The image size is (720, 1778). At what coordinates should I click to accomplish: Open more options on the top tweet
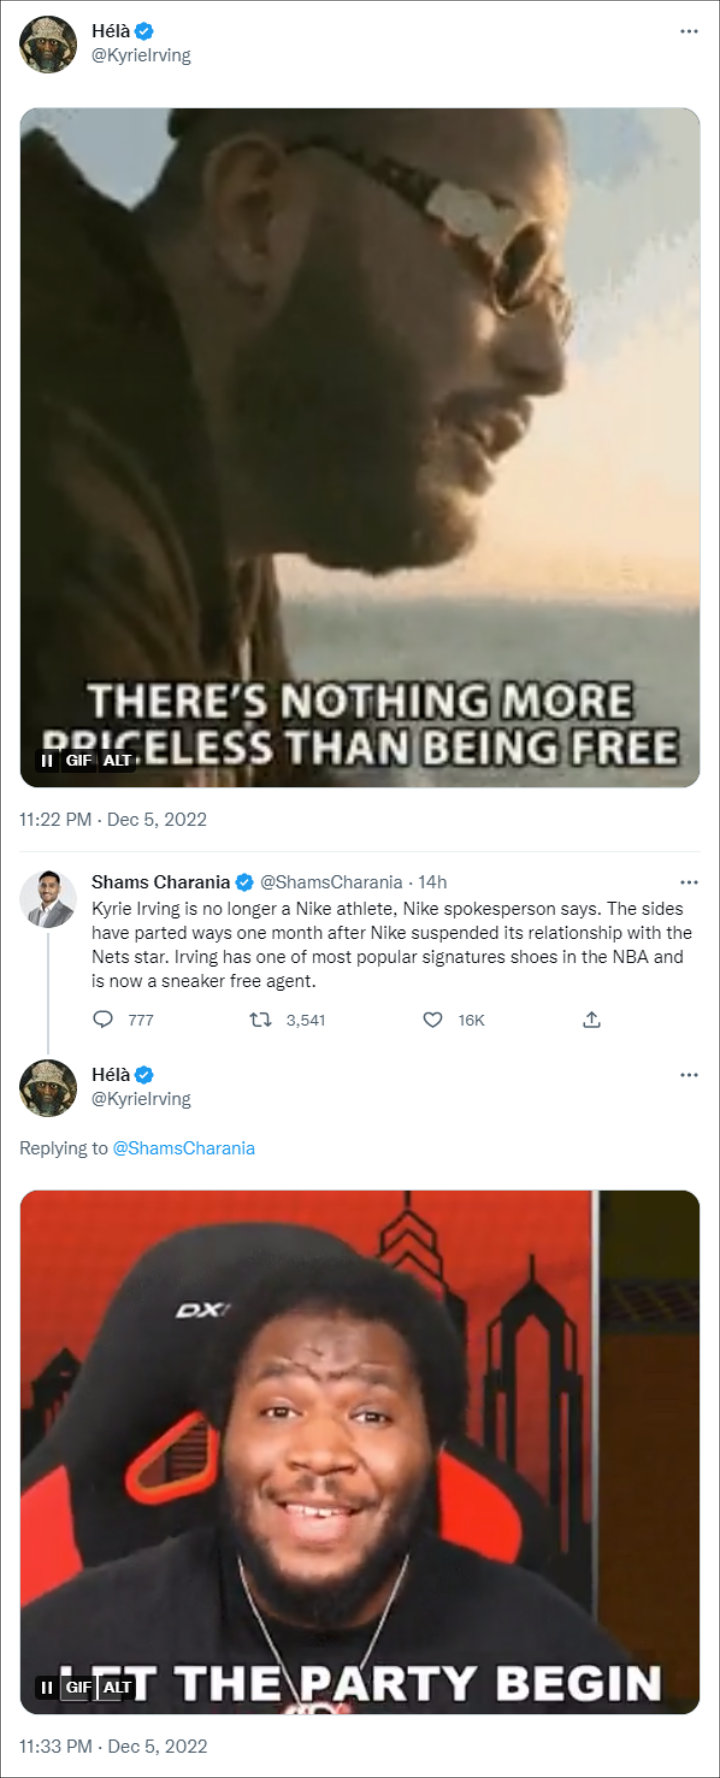click(688, 32)
